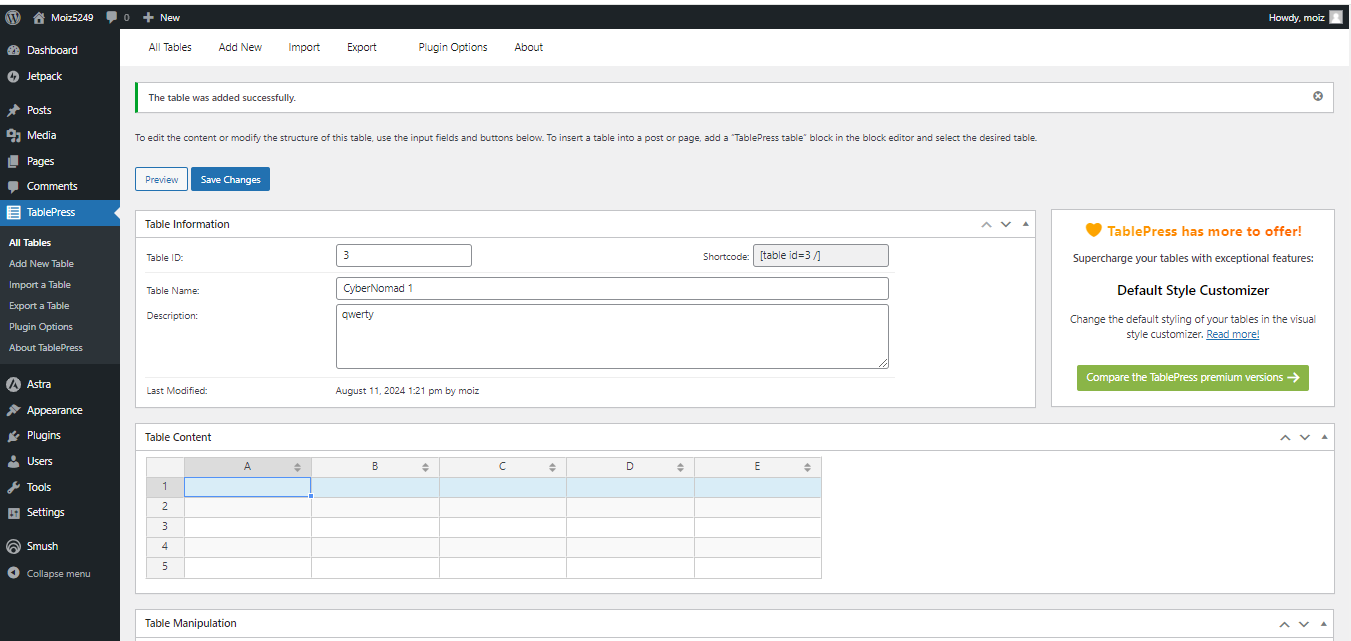Open About TablePress in sidebar submenu
Viewport: 1351px width, 641px height.
tap(46, 348)
